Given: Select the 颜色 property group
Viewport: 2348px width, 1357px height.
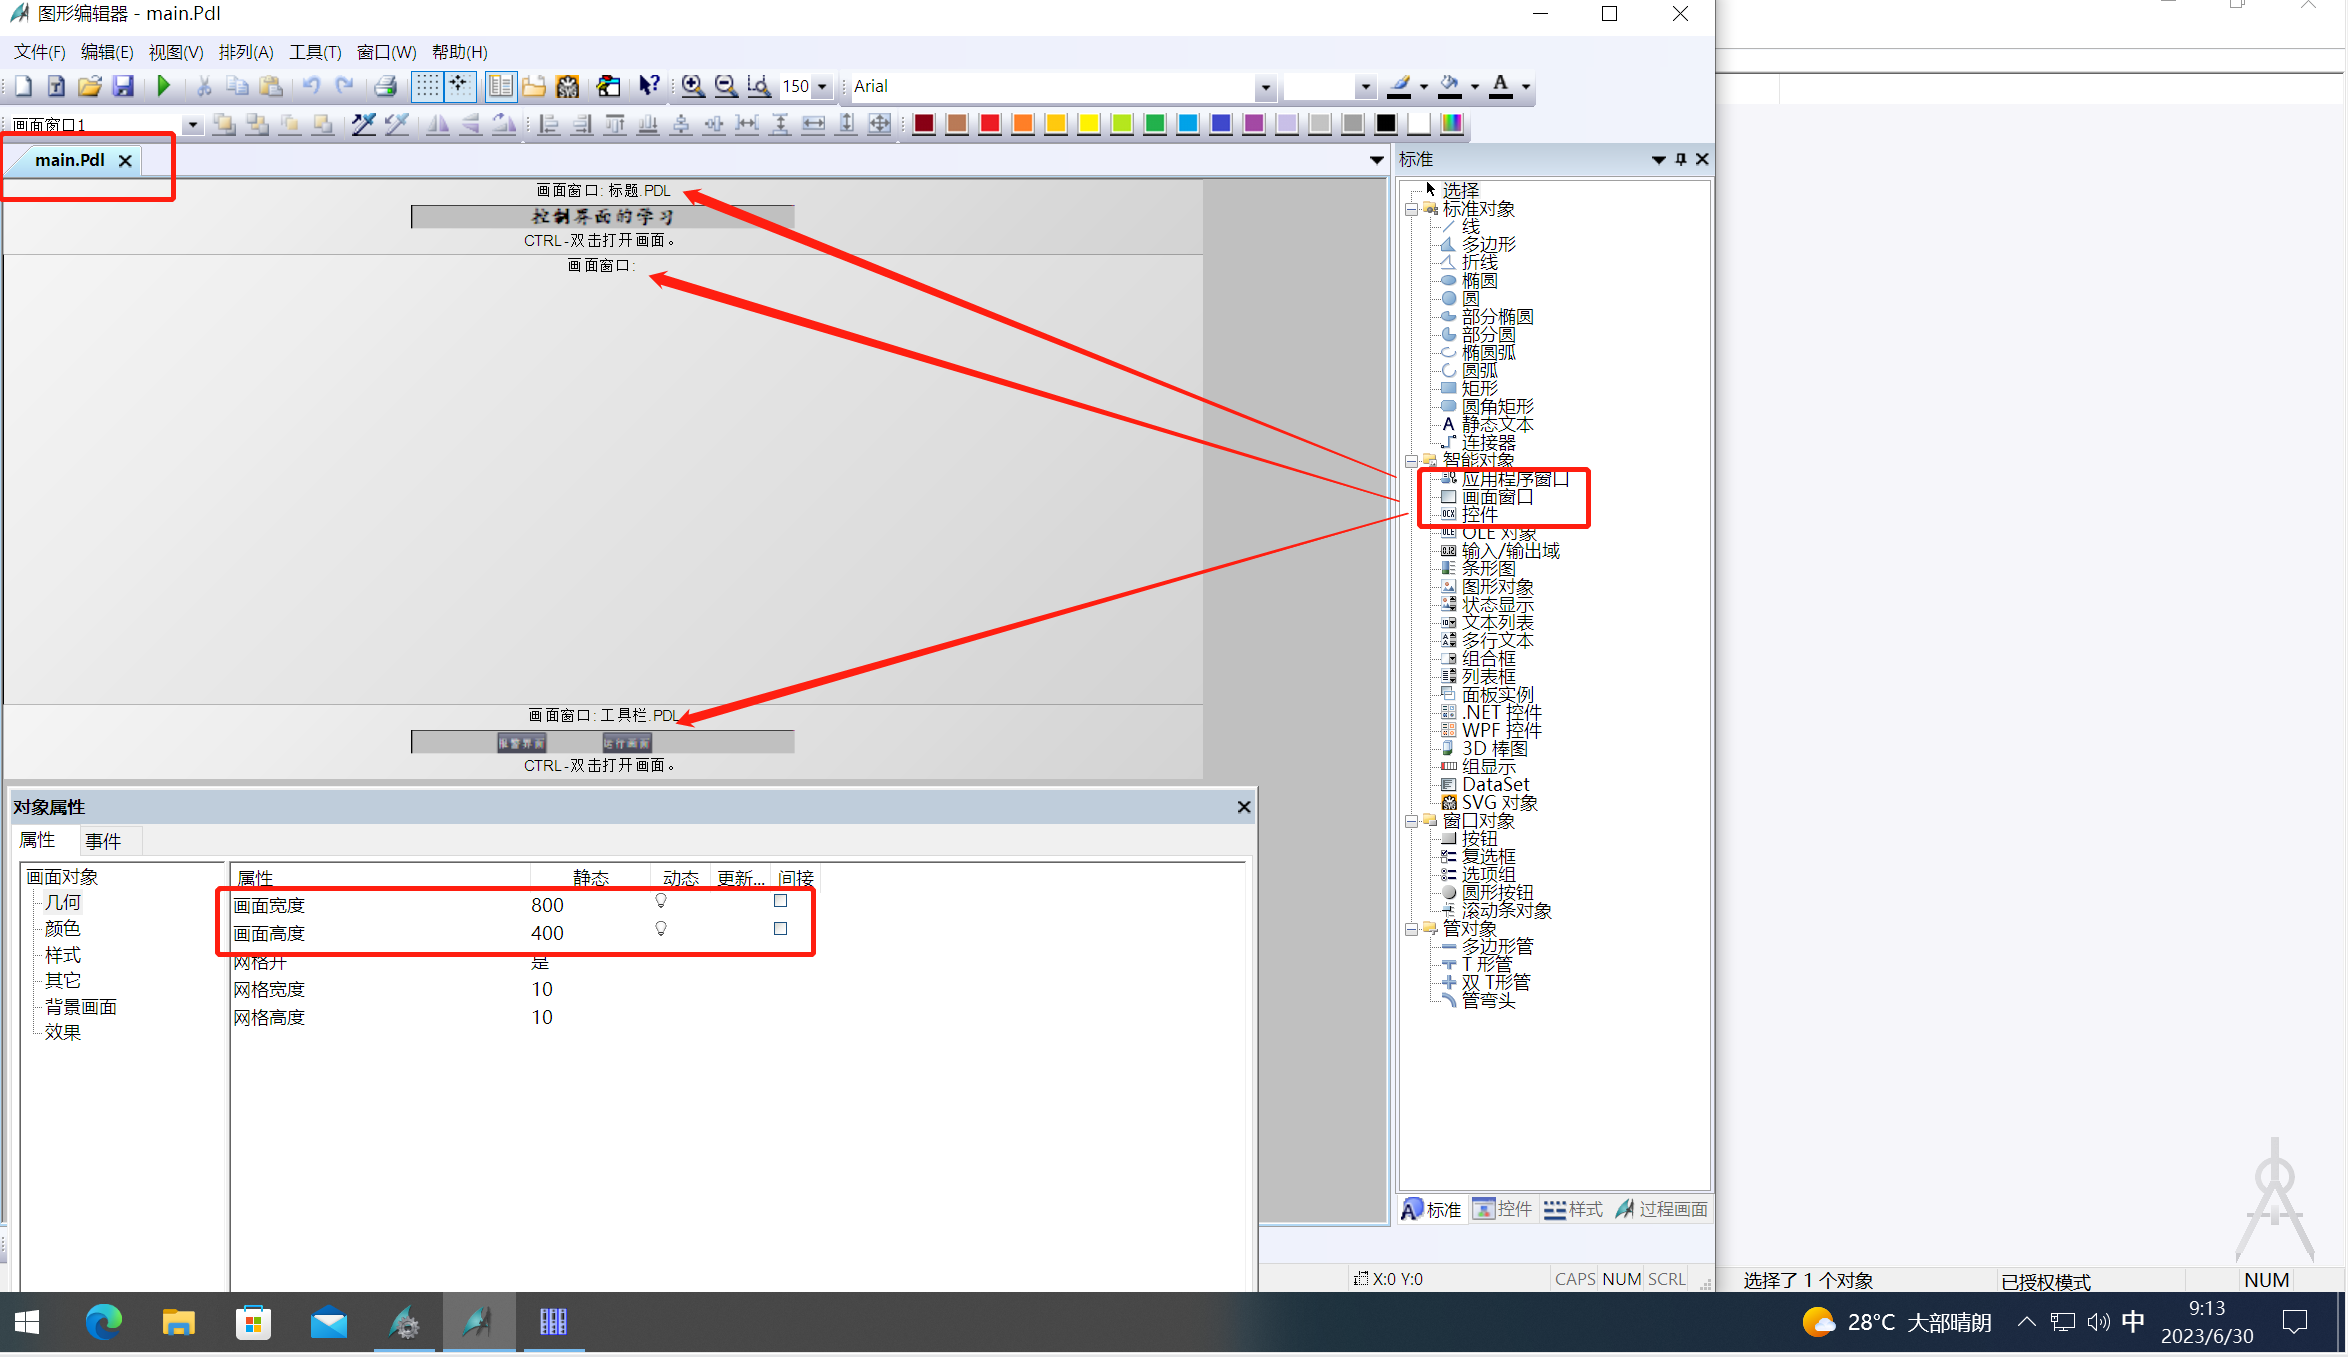Looking at the screenshot, I should [62, 928].
